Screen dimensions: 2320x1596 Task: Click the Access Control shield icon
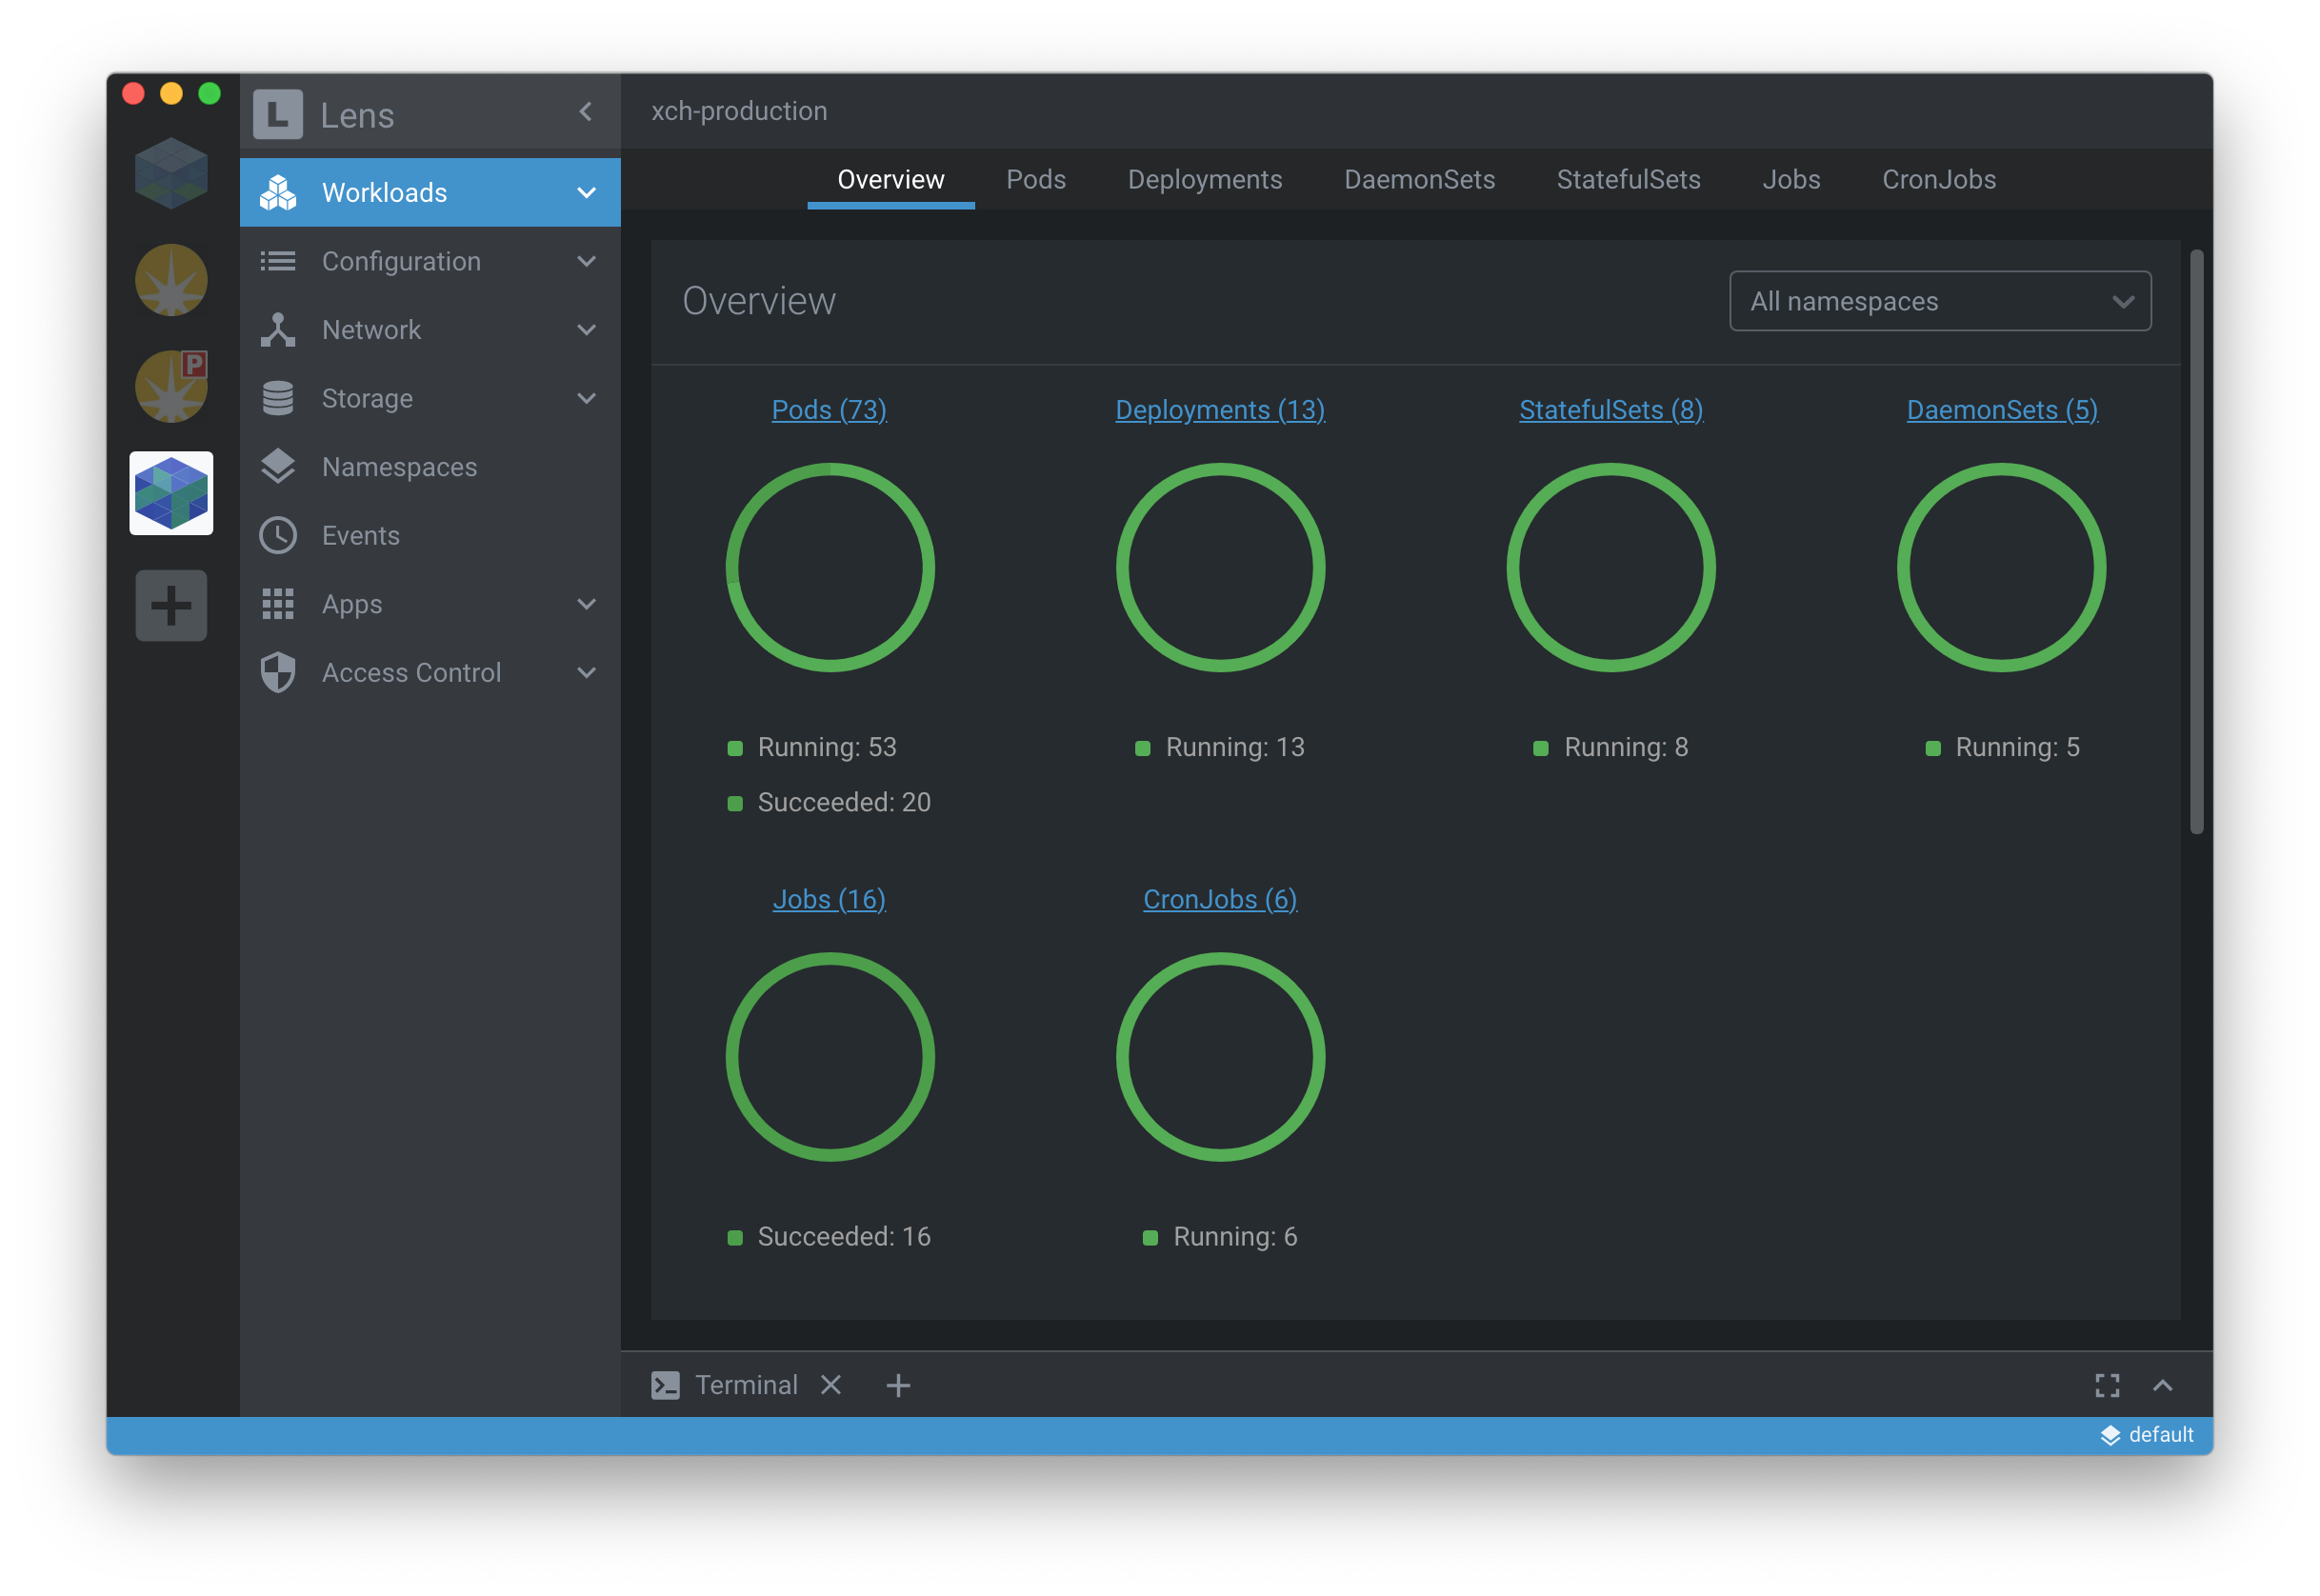tap(278, 673)
